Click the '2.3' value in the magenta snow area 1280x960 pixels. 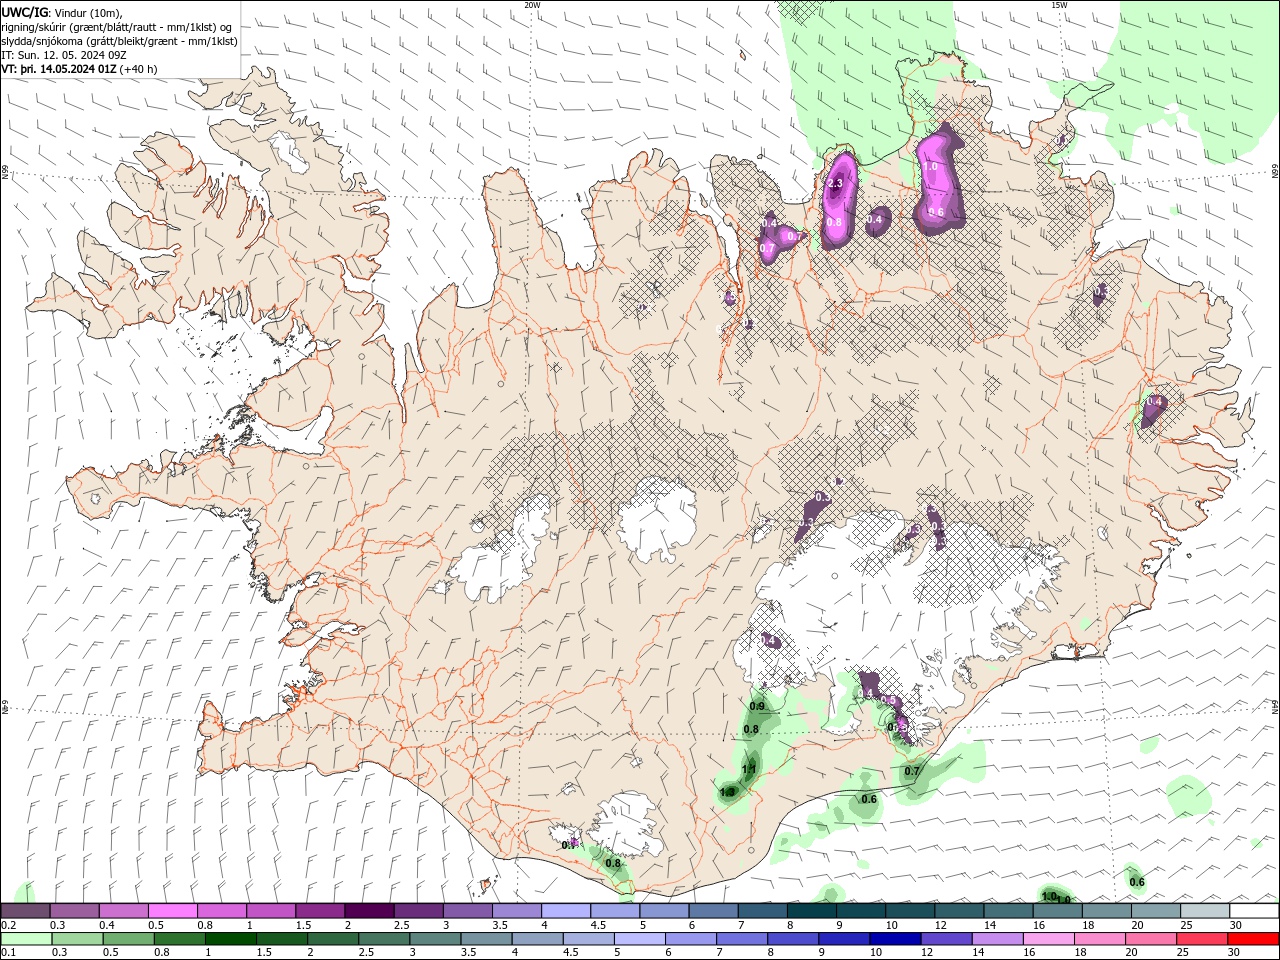pos(836,184)
